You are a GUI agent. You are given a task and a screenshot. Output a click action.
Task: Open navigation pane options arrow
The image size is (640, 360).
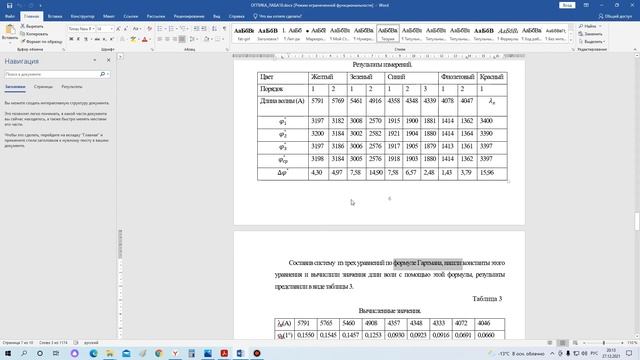pos(95,60)
